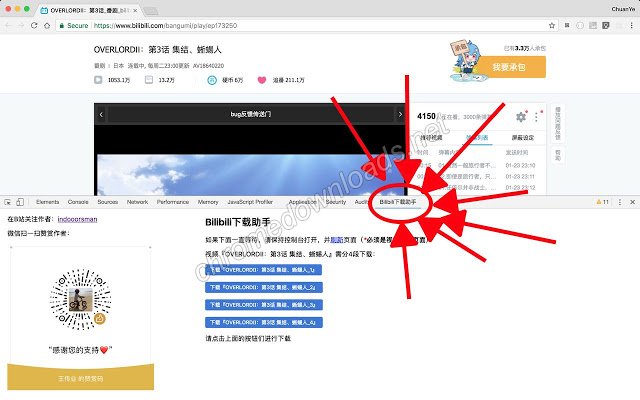This screenshot has width=640, height=400.
Task: Bookmark the page with the star icon
Action: tap(552, 25)
